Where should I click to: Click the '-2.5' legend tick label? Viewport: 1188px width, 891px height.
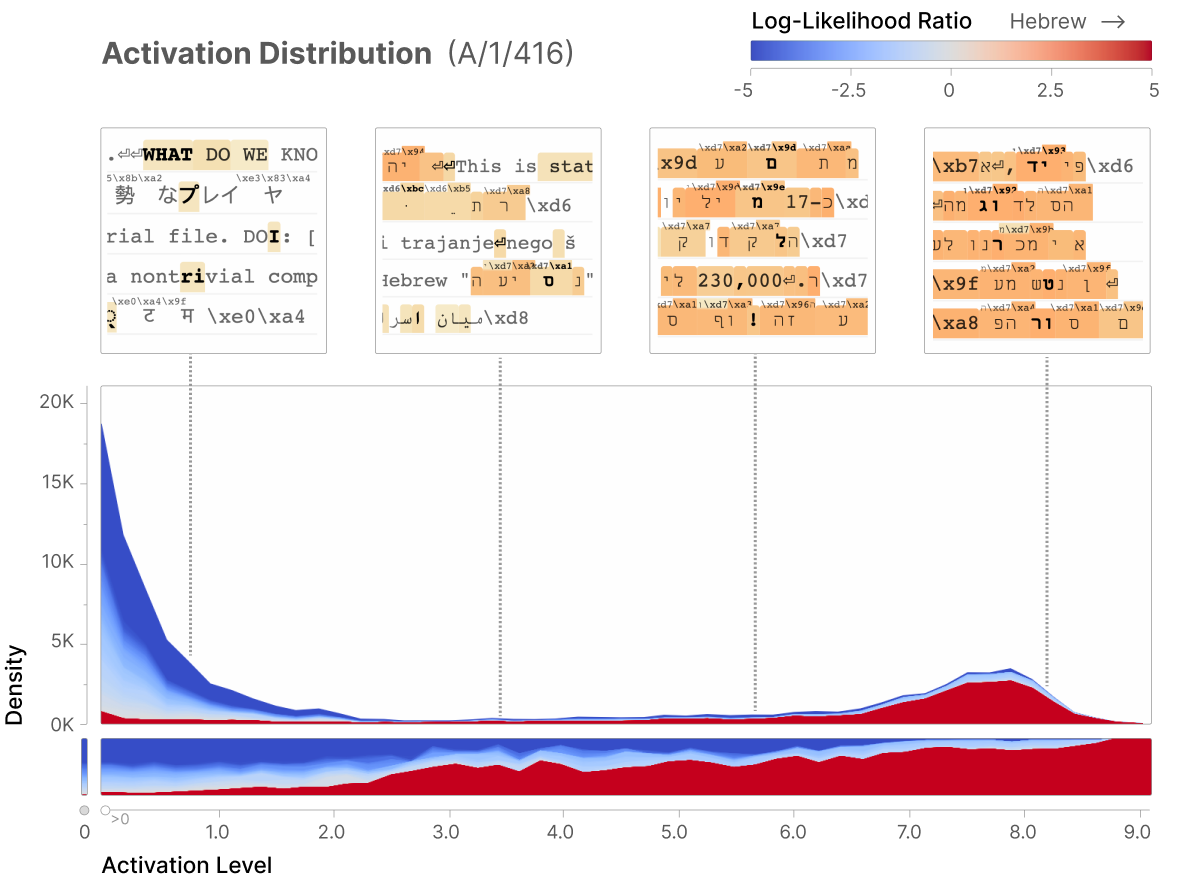click(848, 91)
